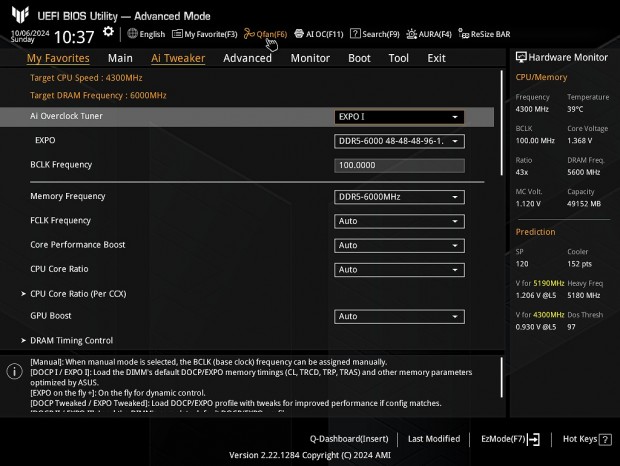
Task: Open the Tool tab
Action: [399, 58]
